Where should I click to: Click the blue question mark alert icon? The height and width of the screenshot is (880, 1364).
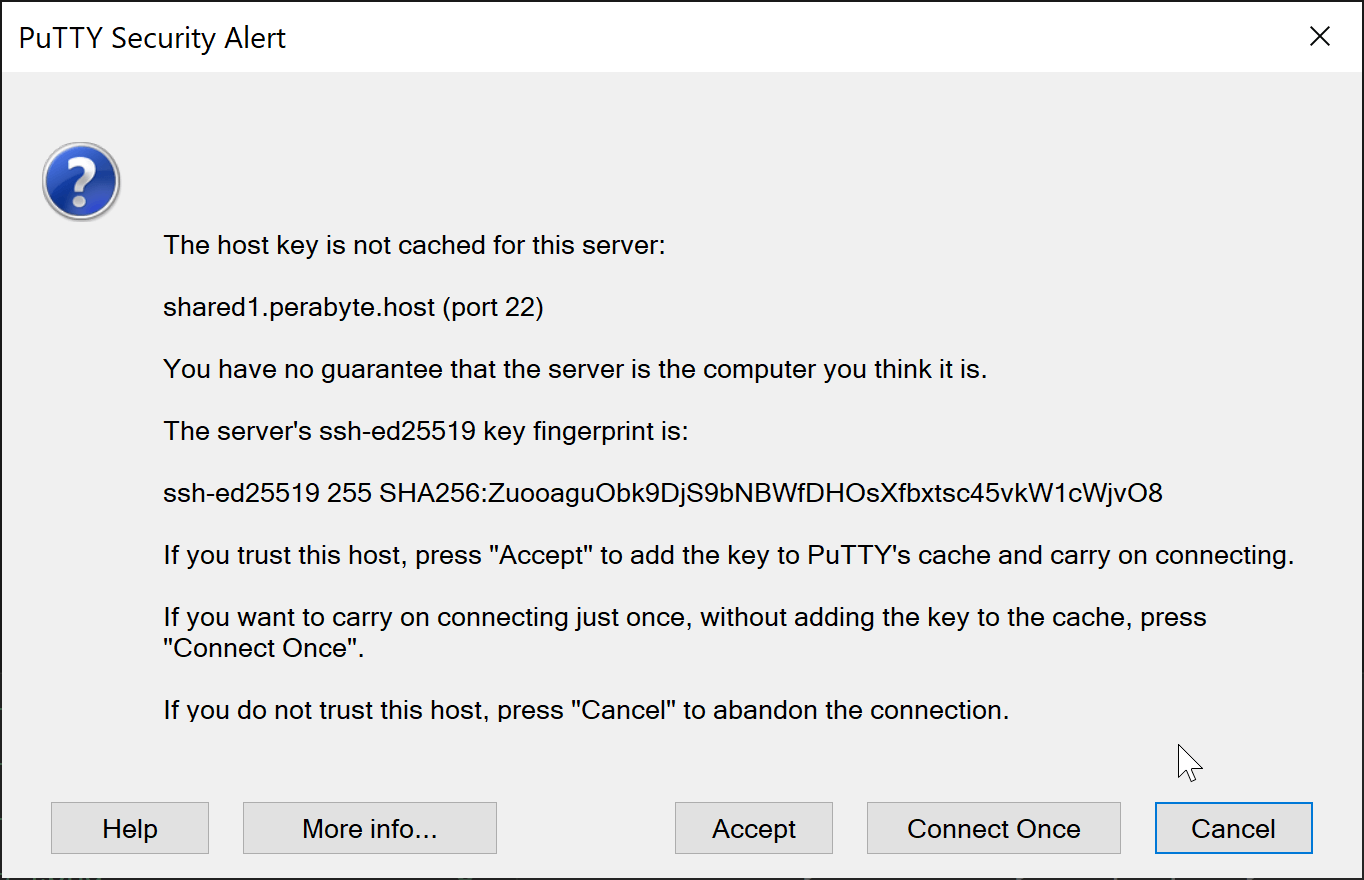[x=81, y=181]
